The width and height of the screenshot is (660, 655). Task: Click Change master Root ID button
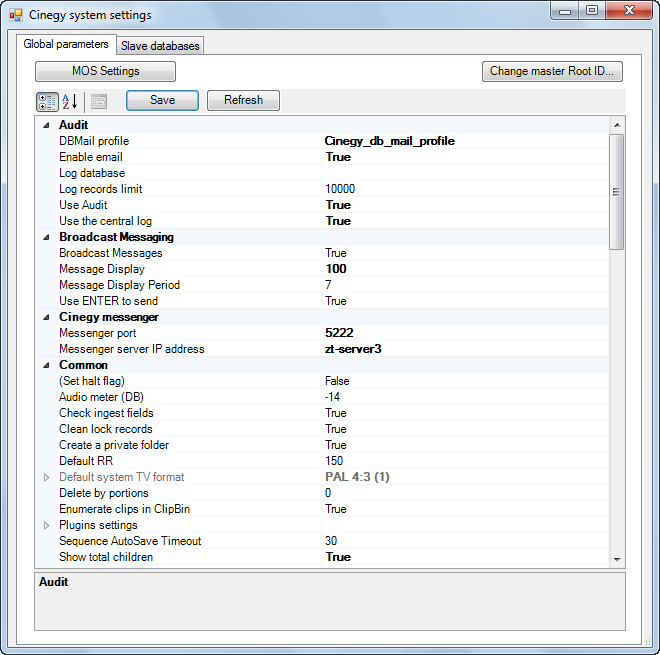(x=552, y=71)
